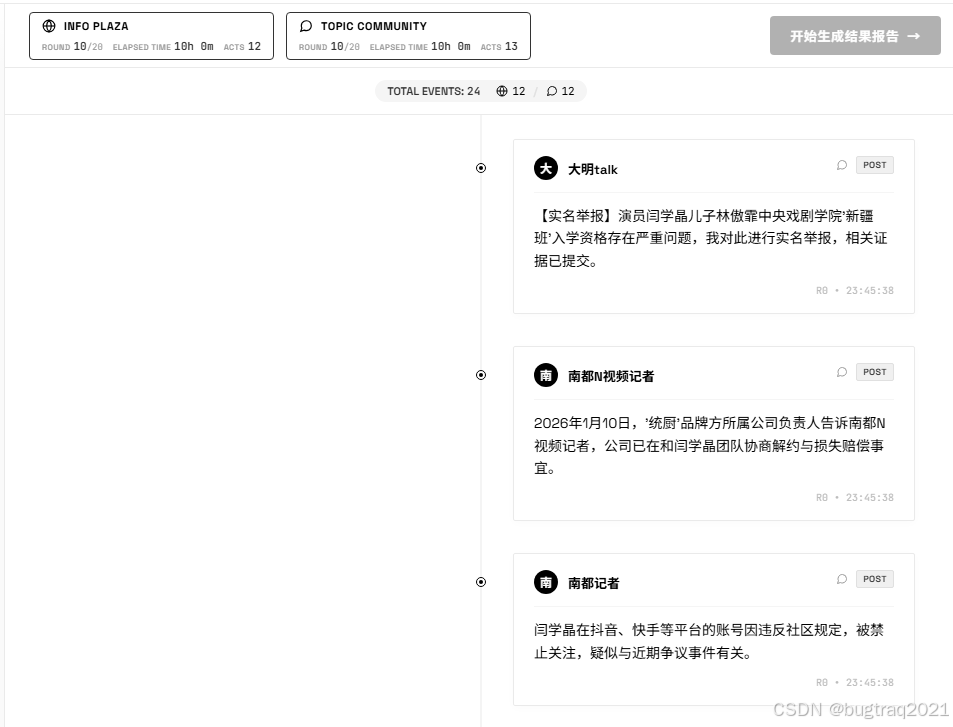Click the 大 avatar of 大明talk

(x=546, y=168)
